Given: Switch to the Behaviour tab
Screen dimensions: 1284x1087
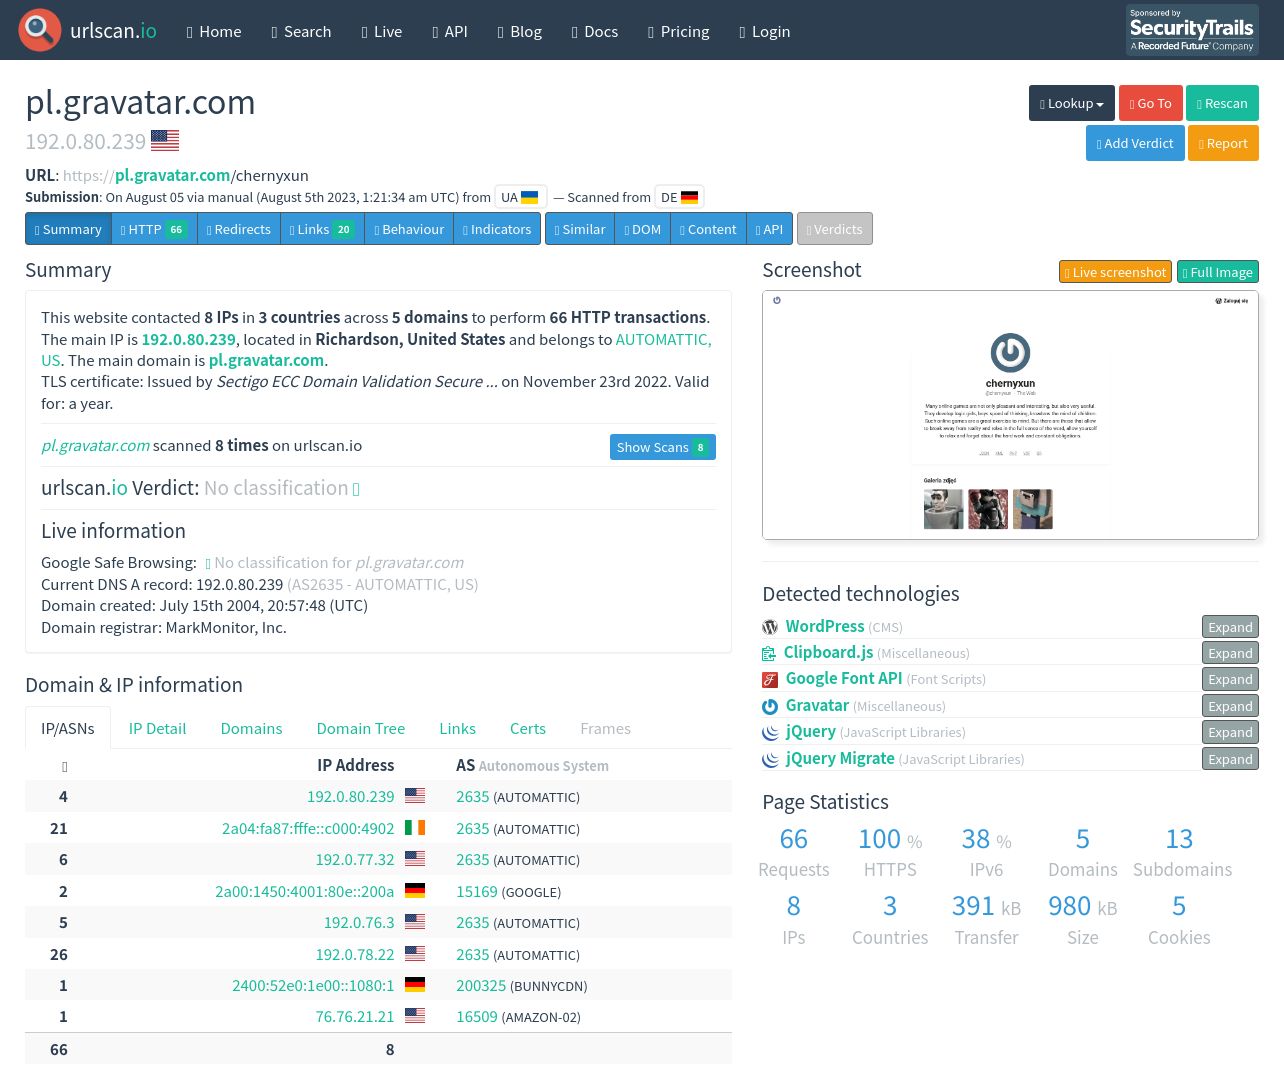Looking at the screenshot, I should pos(409,229).
